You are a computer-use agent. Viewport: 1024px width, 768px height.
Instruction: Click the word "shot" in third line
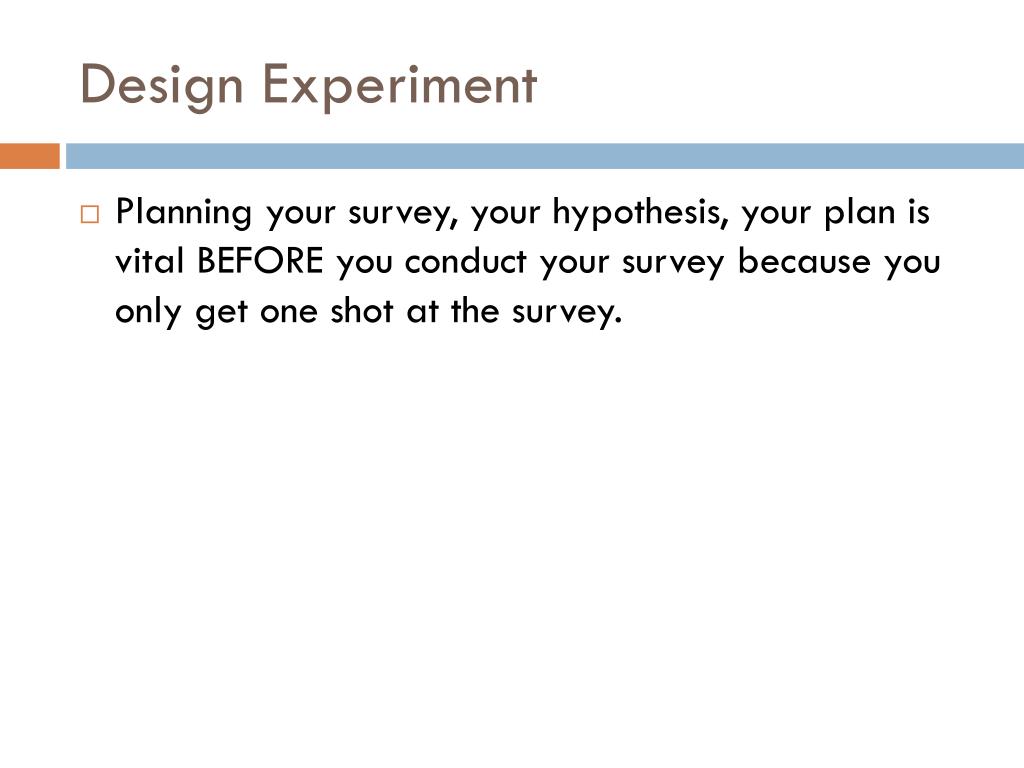pyautogui.click(x=361, y=311)
